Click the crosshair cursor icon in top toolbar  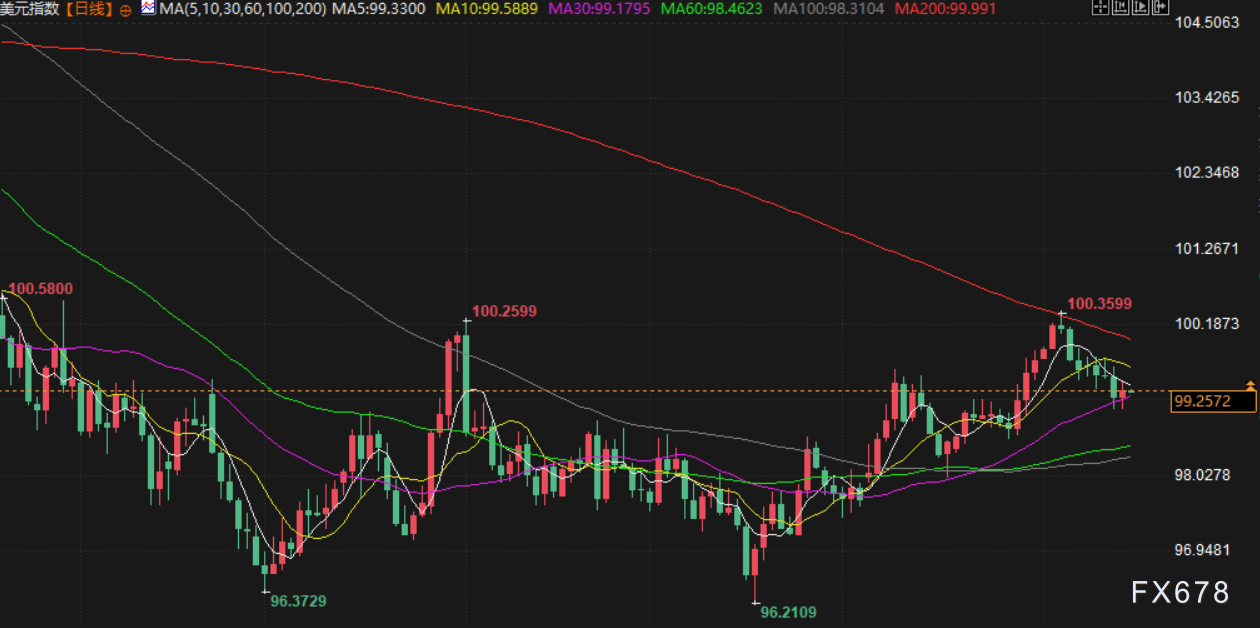(1099, 8)
